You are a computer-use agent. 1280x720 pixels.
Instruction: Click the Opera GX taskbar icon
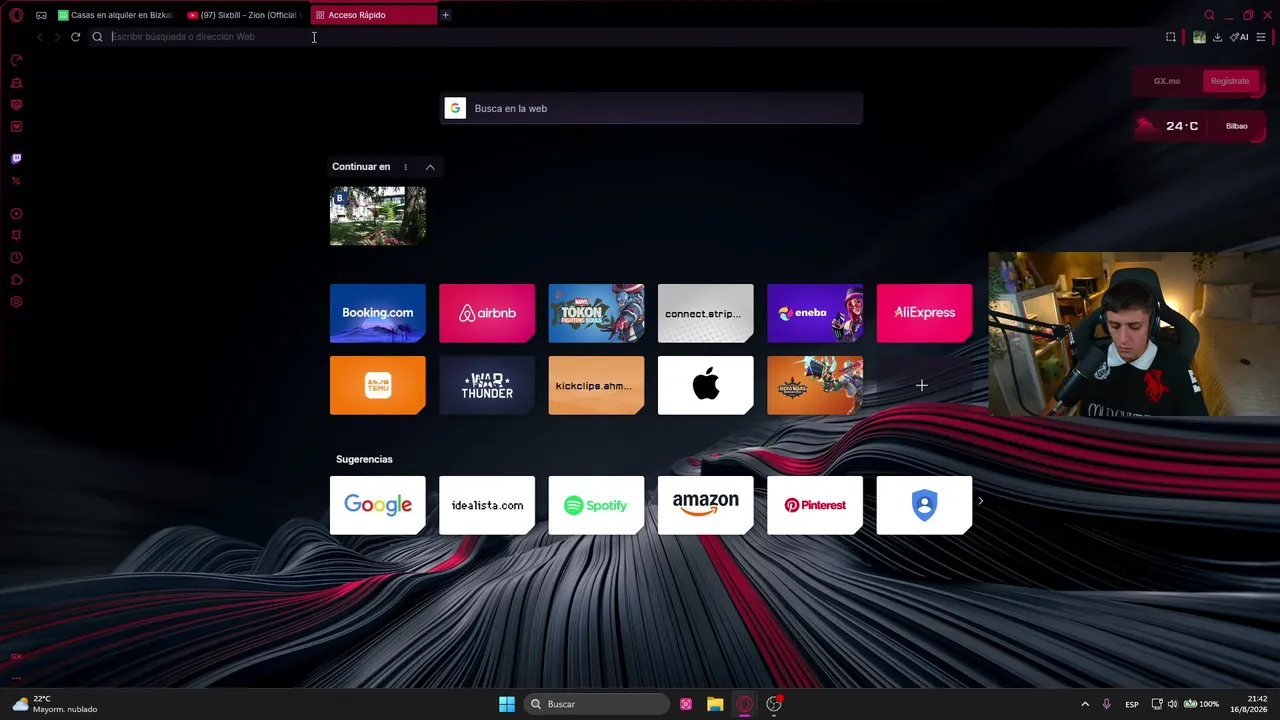pyautogui.click(x=744, y=704)
